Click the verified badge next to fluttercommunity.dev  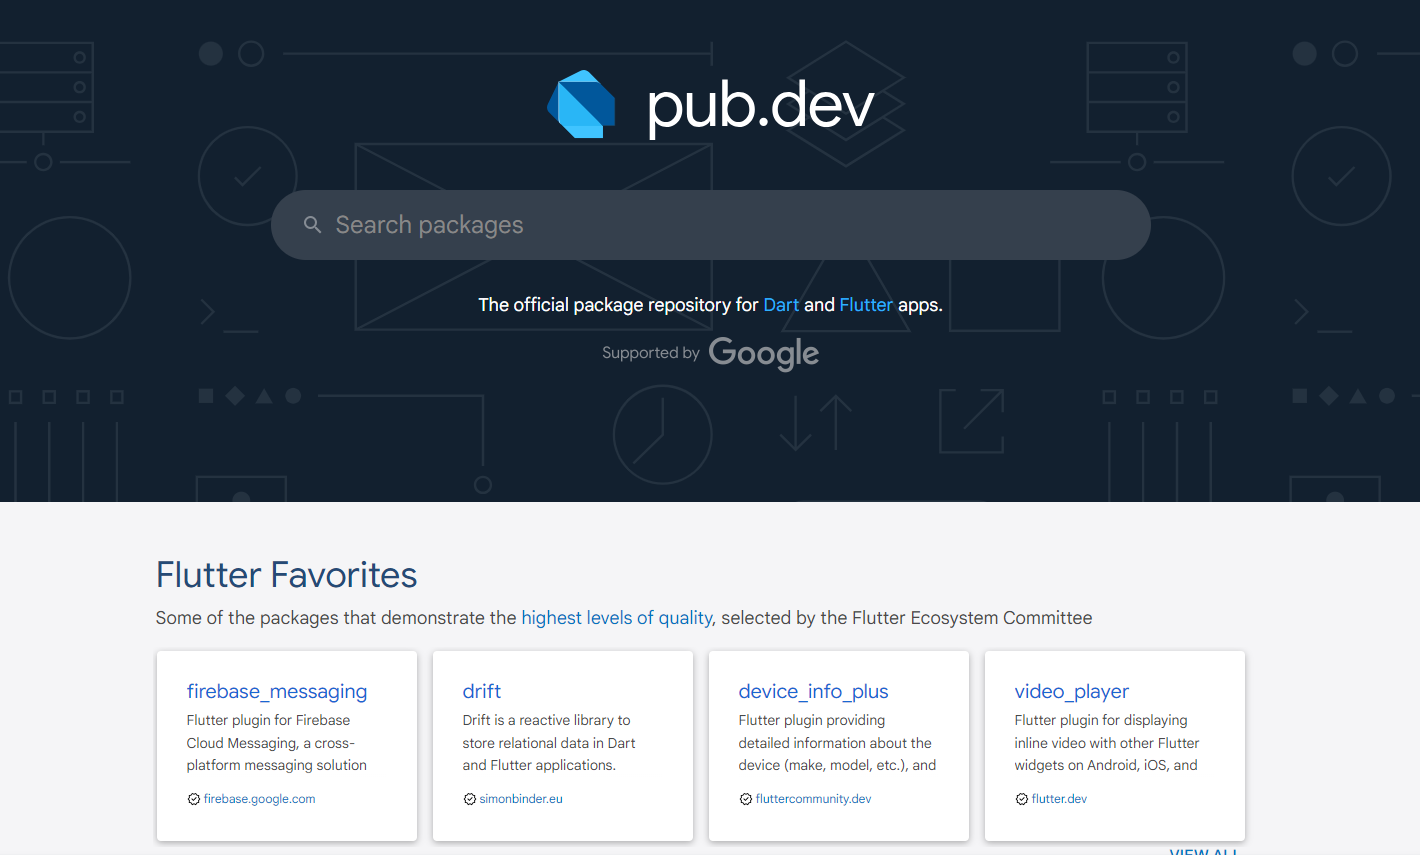click(x=746, y=799)
